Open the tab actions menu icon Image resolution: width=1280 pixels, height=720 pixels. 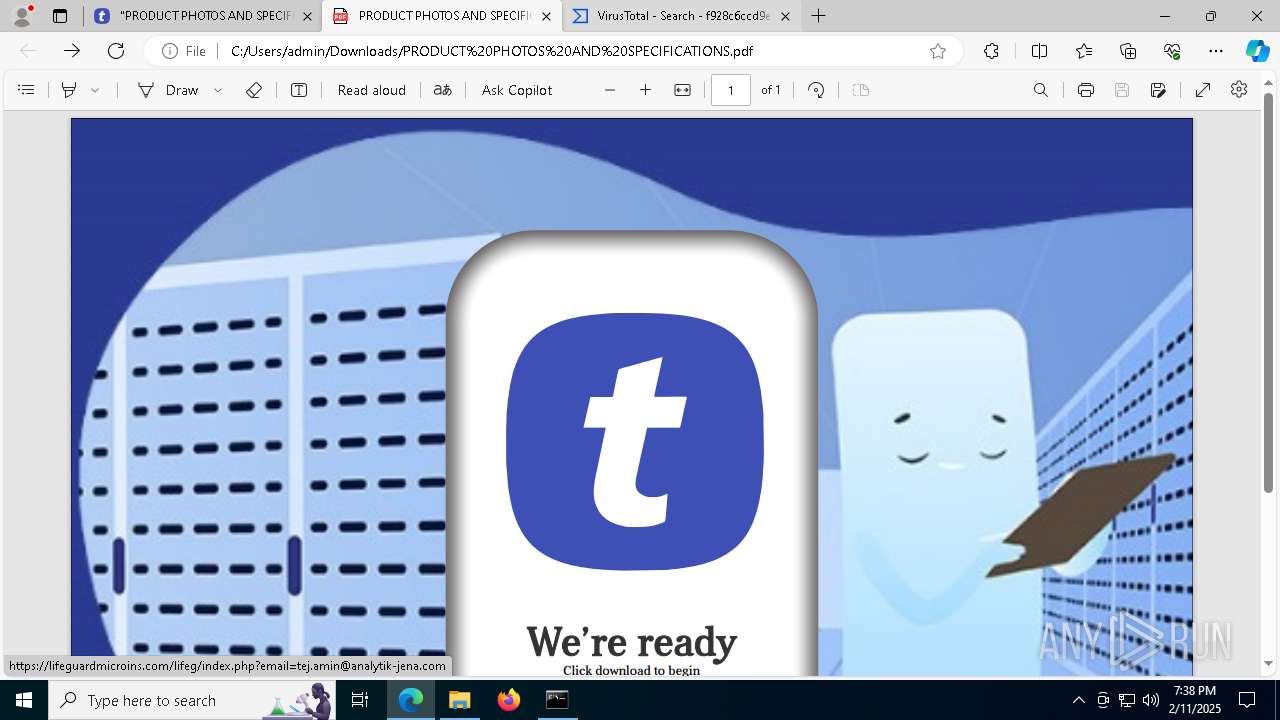pyautogui.click(x=60, y=16)
